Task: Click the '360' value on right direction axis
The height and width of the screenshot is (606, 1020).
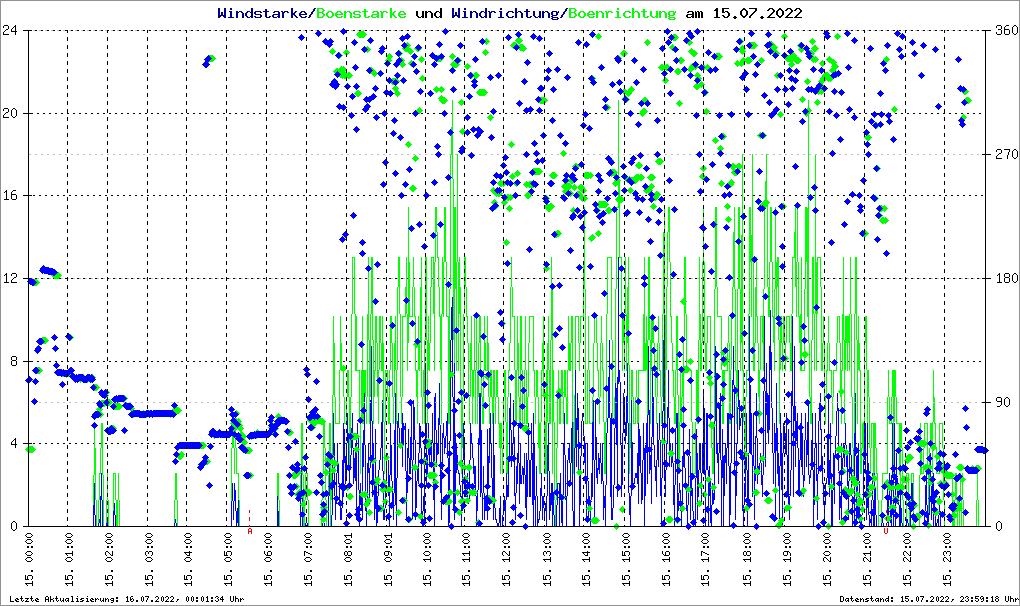Action: click(1004, 30)
